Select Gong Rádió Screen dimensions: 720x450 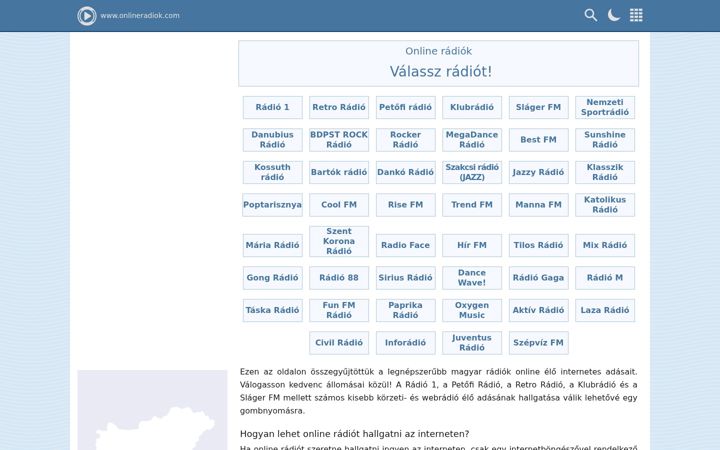[272, 278]
